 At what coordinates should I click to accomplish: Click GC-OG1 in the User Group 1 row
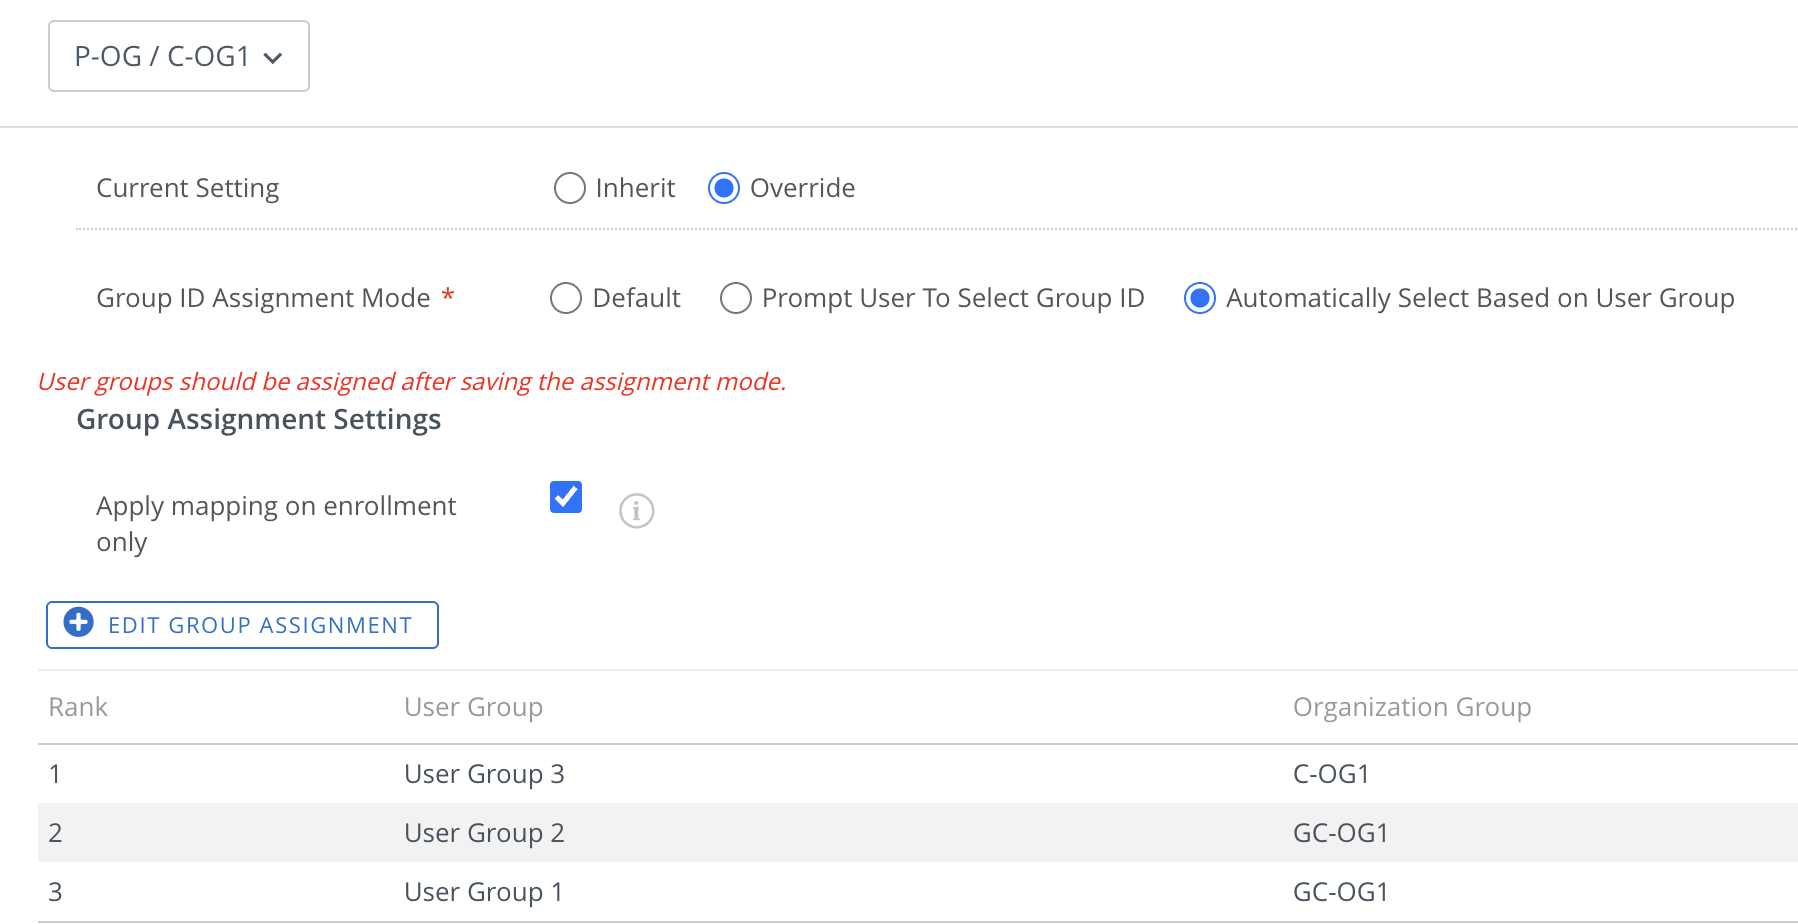[1341, 892]
